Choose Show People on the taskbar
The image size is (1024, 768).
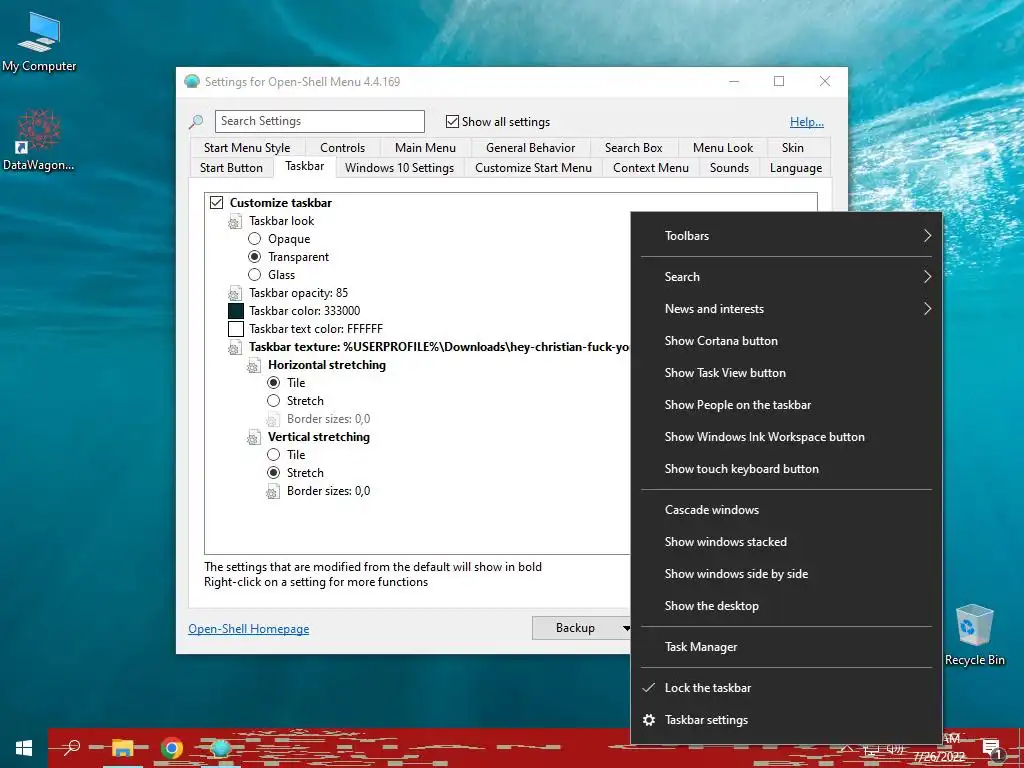point(786,405)
